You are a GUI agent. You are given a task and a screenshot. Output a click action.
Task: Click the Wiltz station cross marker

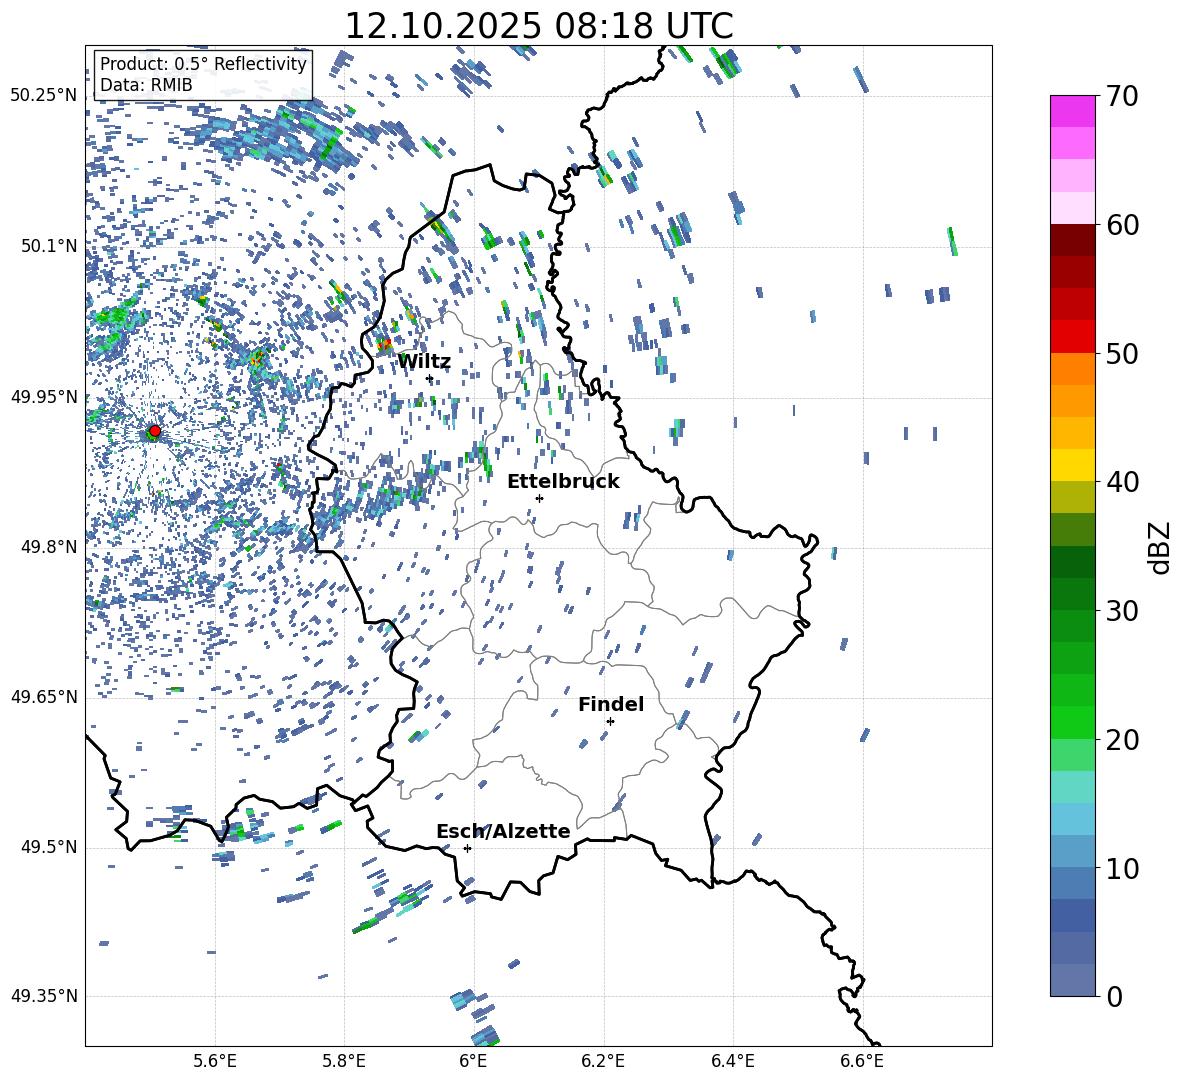[x=430, y=379]
